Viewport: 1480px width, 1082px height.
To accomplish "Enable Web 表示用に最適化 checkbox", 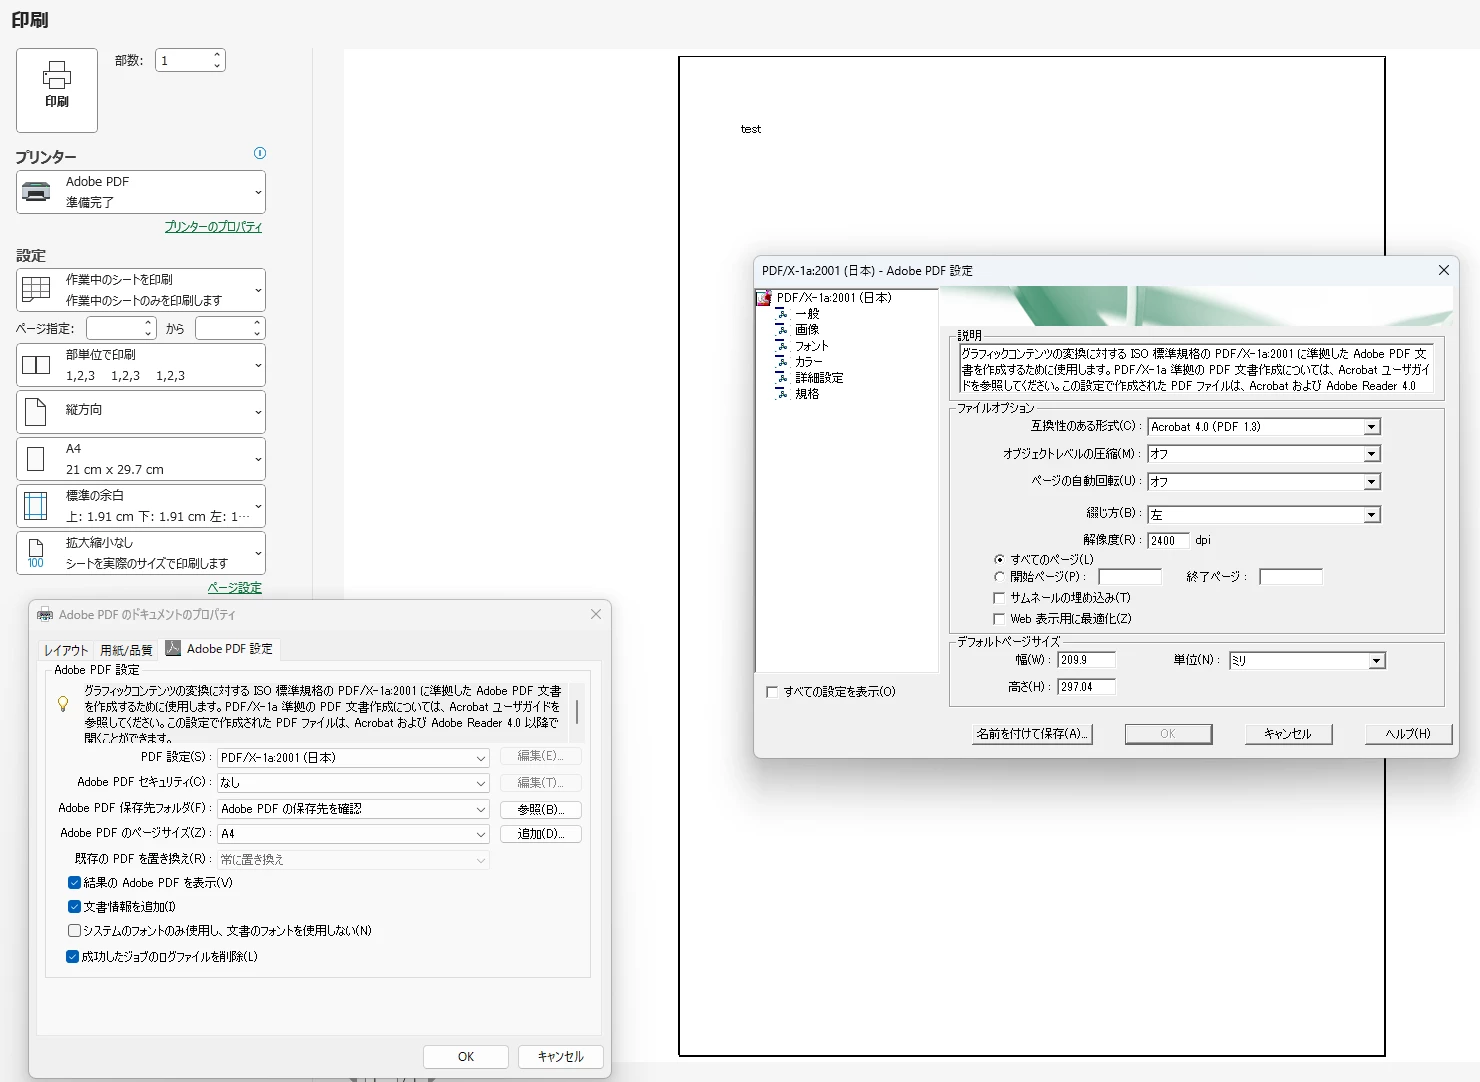I will pos(999,619).
